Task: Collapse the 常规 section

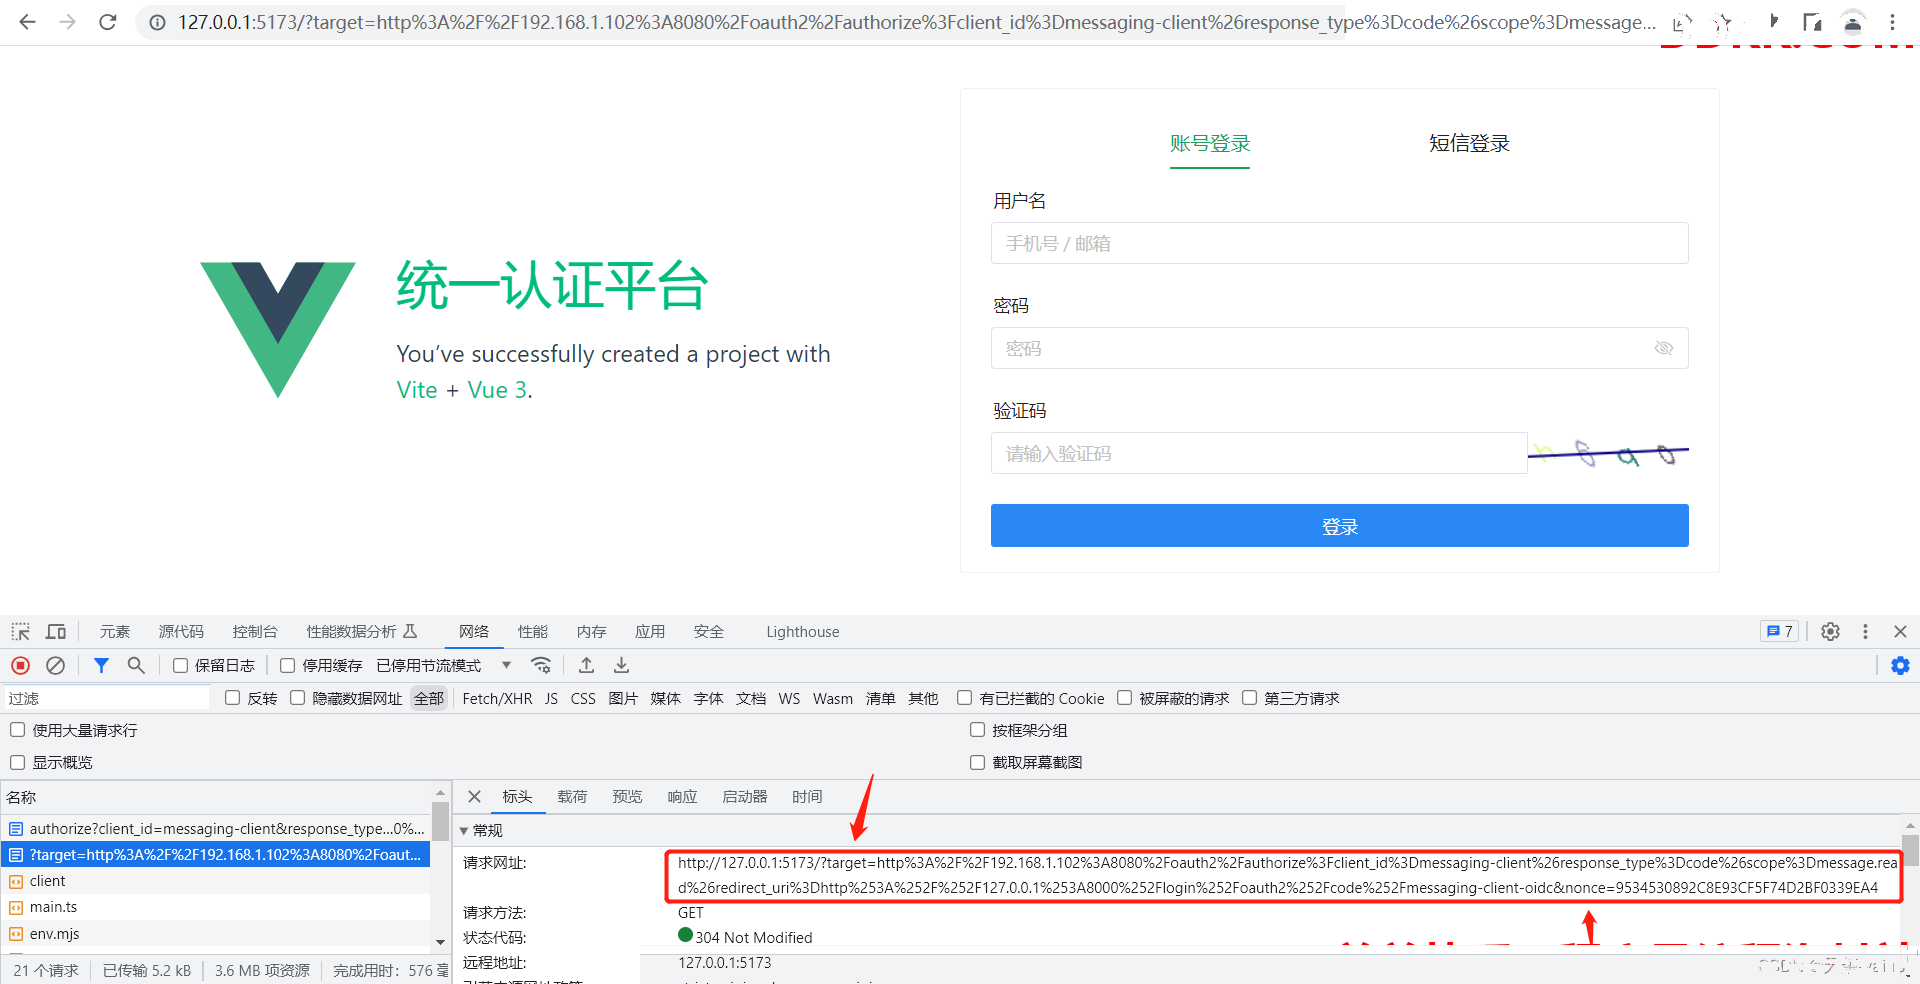Action: pos(464,831)
